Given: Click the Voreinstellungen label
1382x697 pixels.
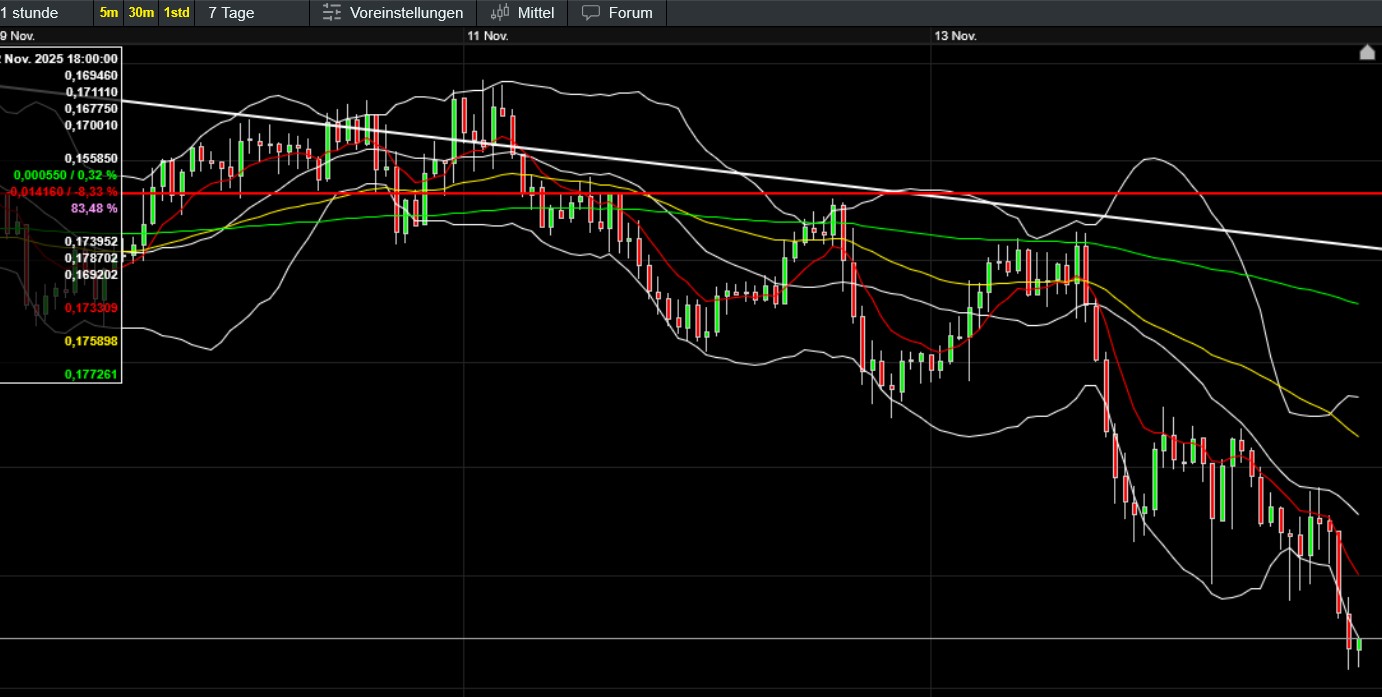Looking at the screenshot, I should click(406, 13).
